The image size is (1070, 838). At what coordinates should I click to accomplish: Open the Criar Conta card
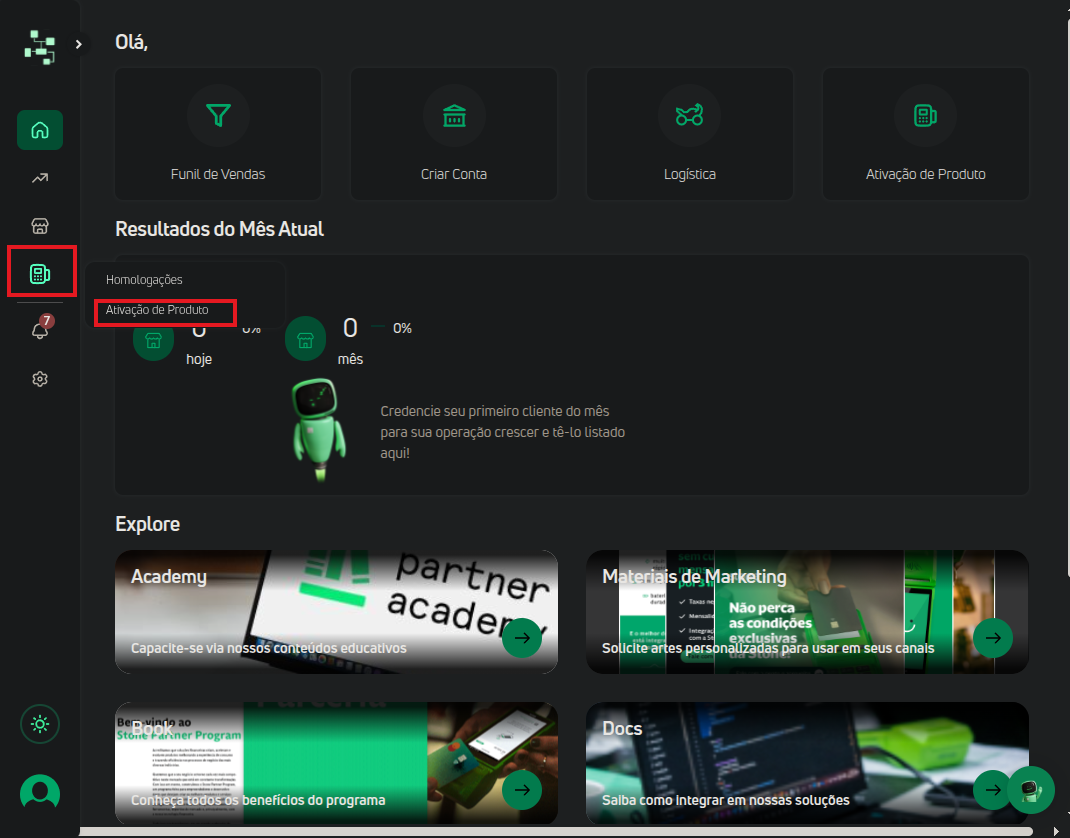454,134
